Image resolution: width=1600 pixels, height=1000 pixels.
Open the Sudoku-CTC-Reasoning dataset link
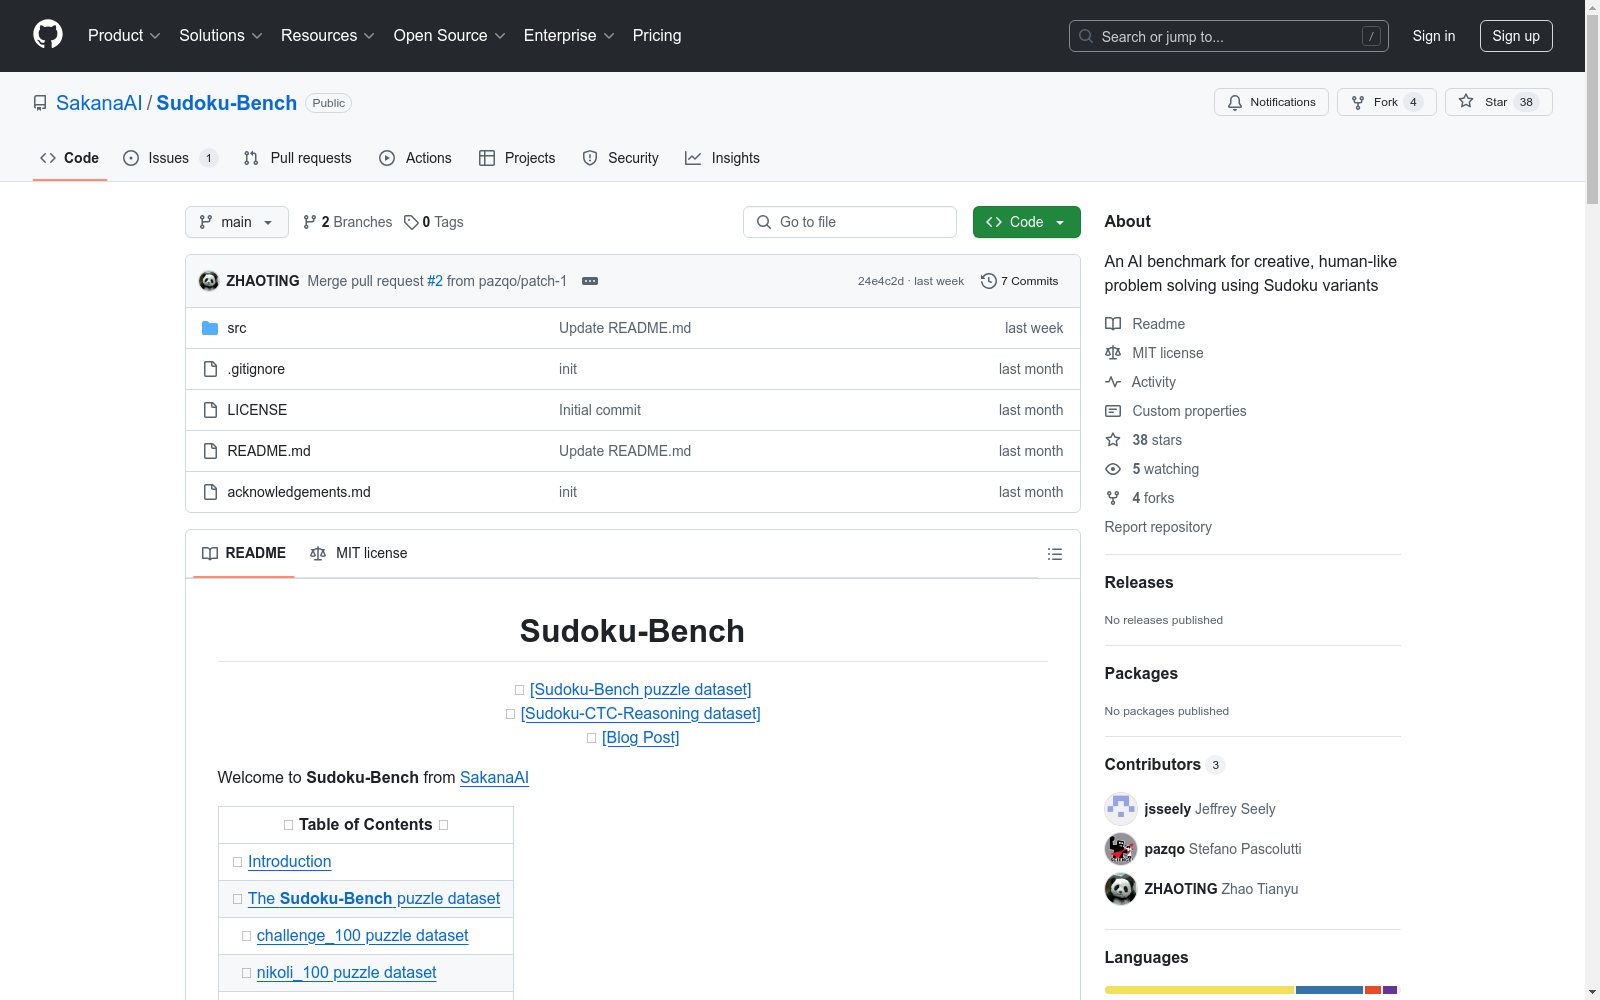640,713
